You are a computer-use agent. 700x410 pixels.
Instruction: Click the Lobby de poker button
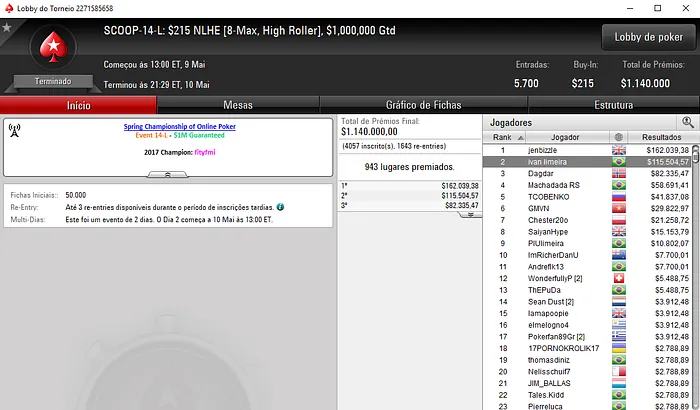pos(649,37)
